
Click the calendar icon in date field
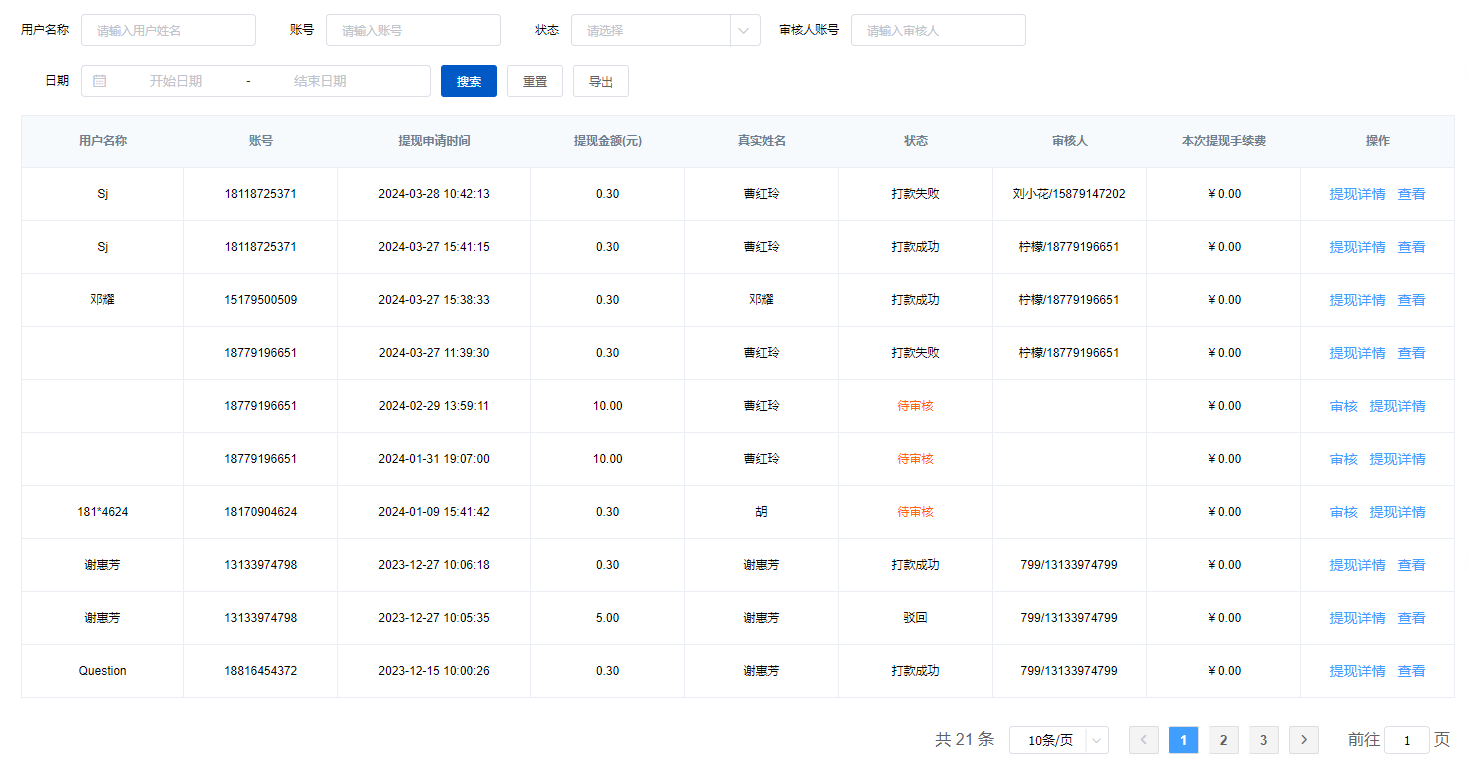(100, 81)
